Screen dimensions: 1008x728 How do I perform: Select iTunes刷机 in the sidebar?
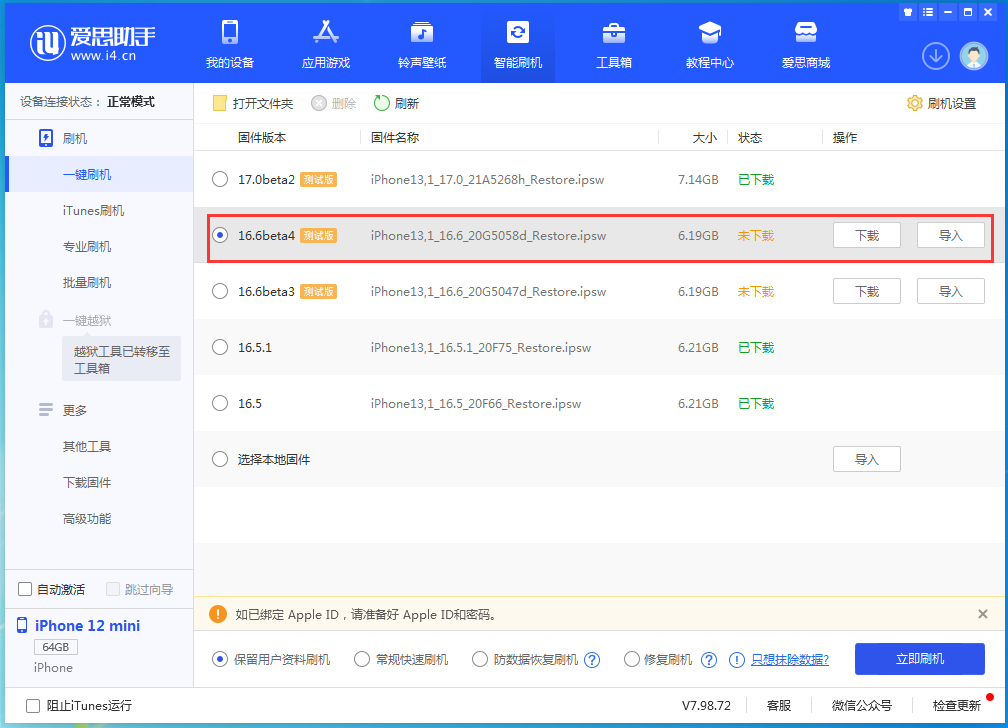[93, 211]
